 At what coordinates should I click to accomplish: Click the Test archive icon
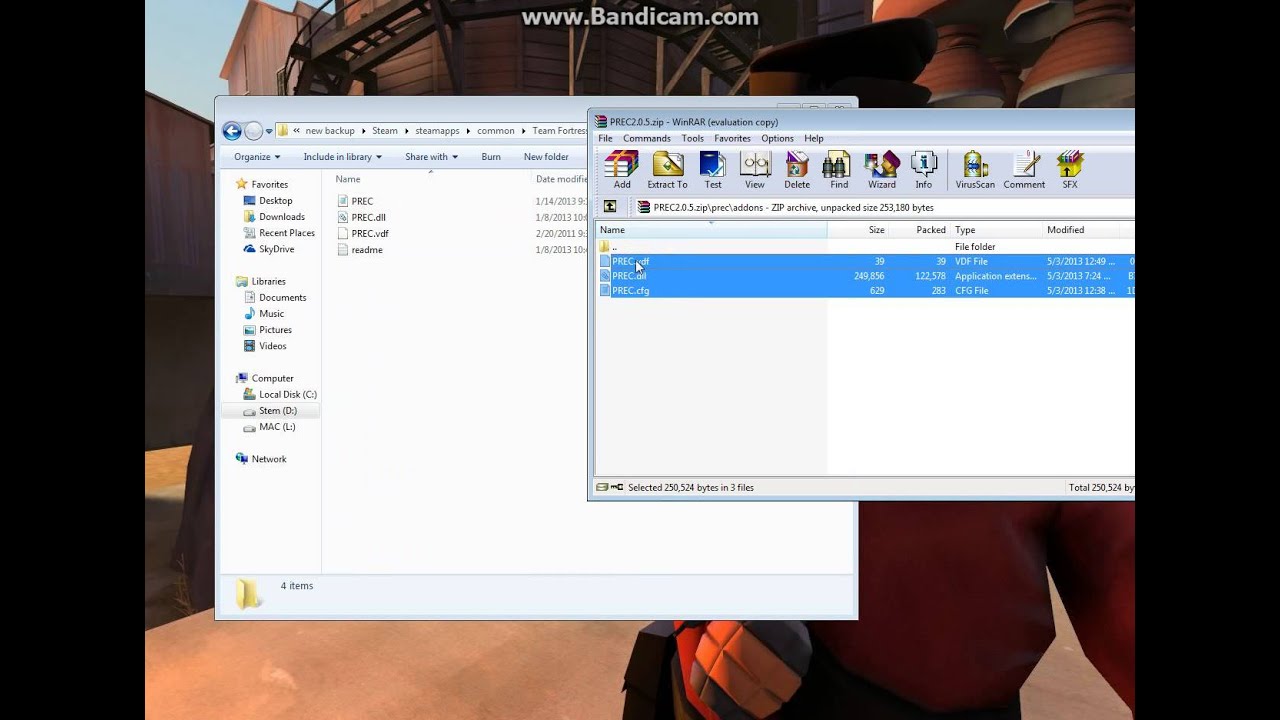tap(712, 169)
